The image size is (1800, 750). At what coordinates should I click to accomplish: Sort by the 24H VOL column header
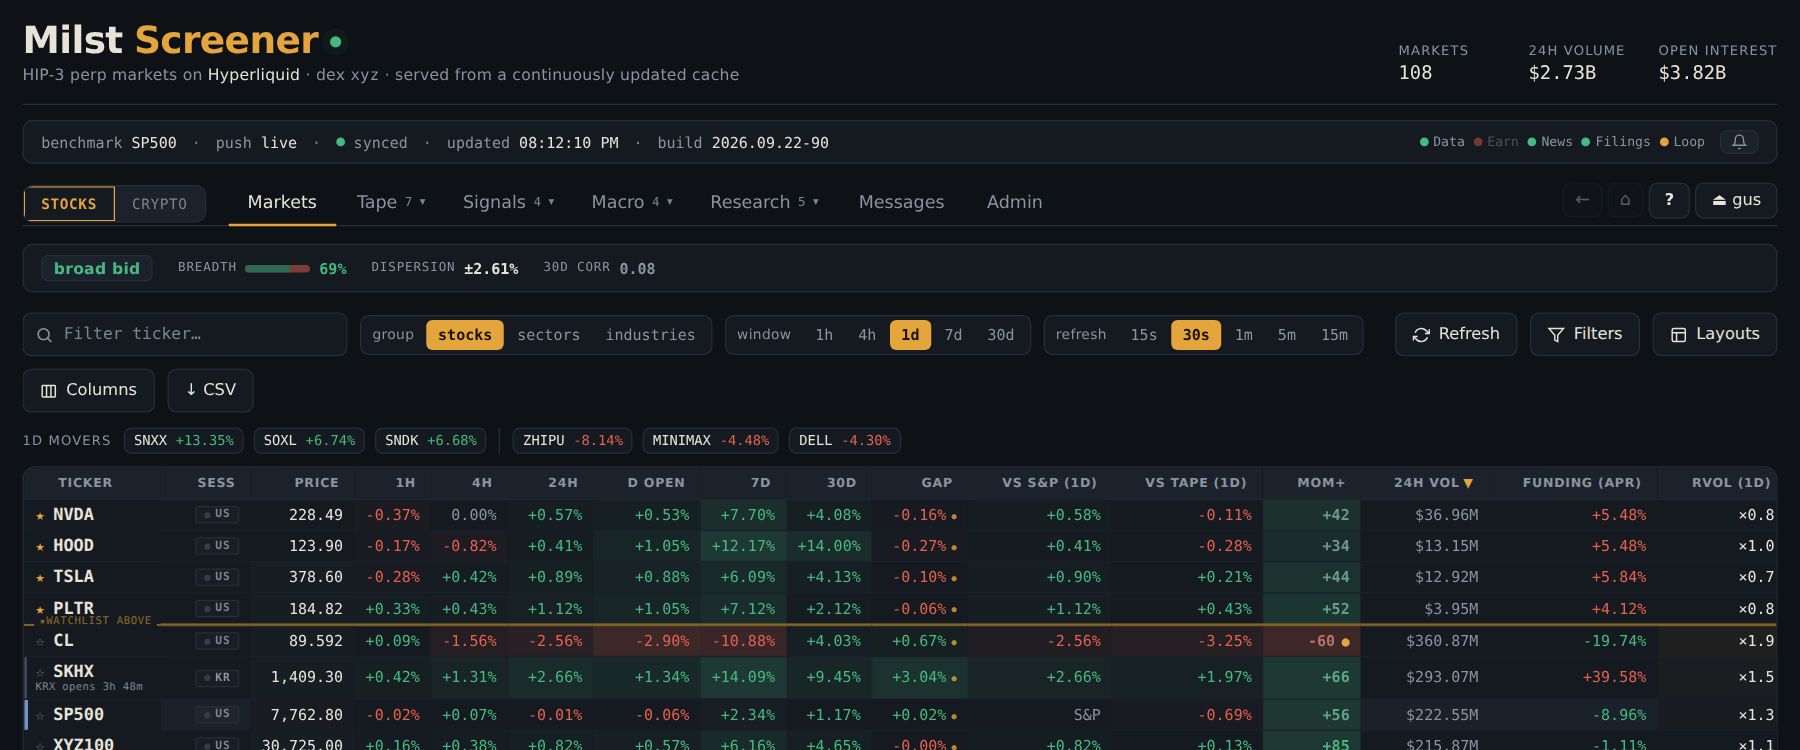click(x=1433, y=483)
